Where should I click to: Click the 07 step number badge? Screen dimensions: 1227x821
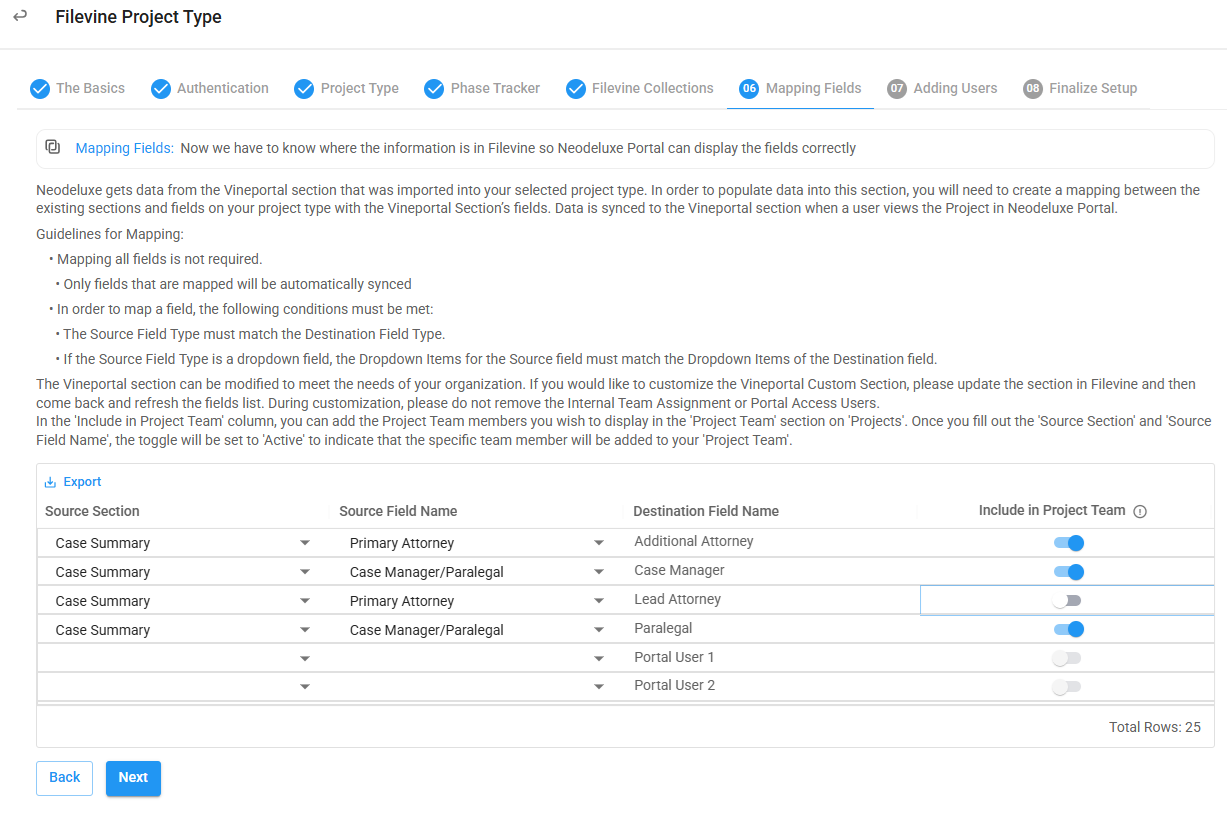(897, 89)
